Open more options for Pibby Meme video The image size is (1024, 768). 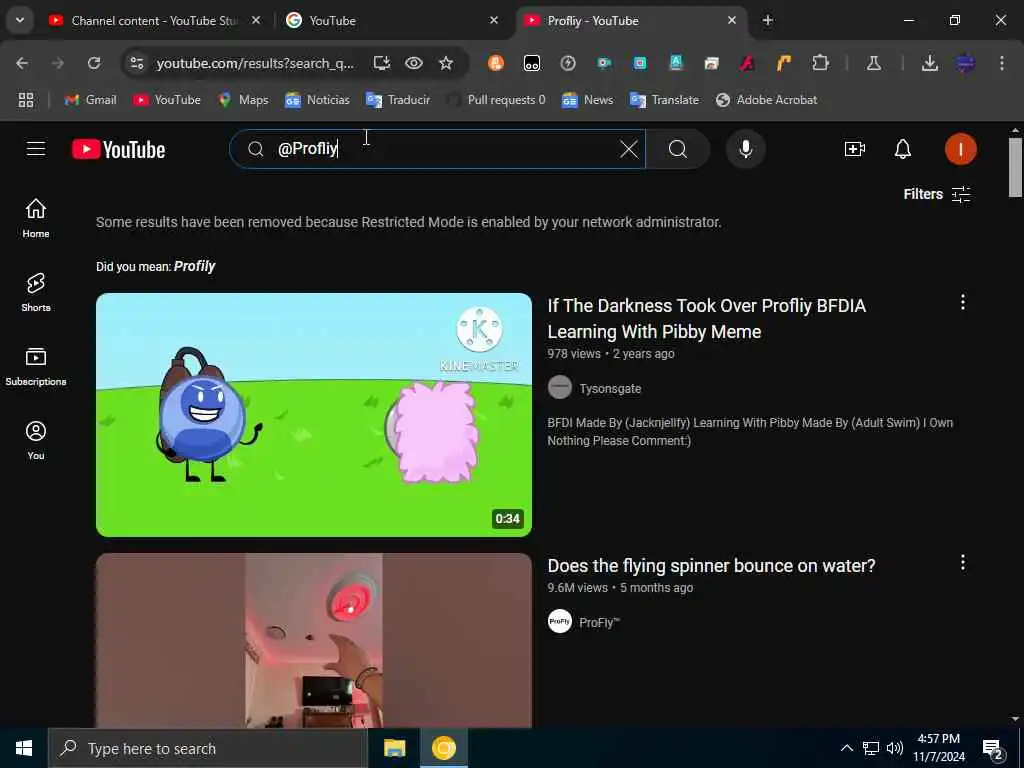click(x=963, y=302)
